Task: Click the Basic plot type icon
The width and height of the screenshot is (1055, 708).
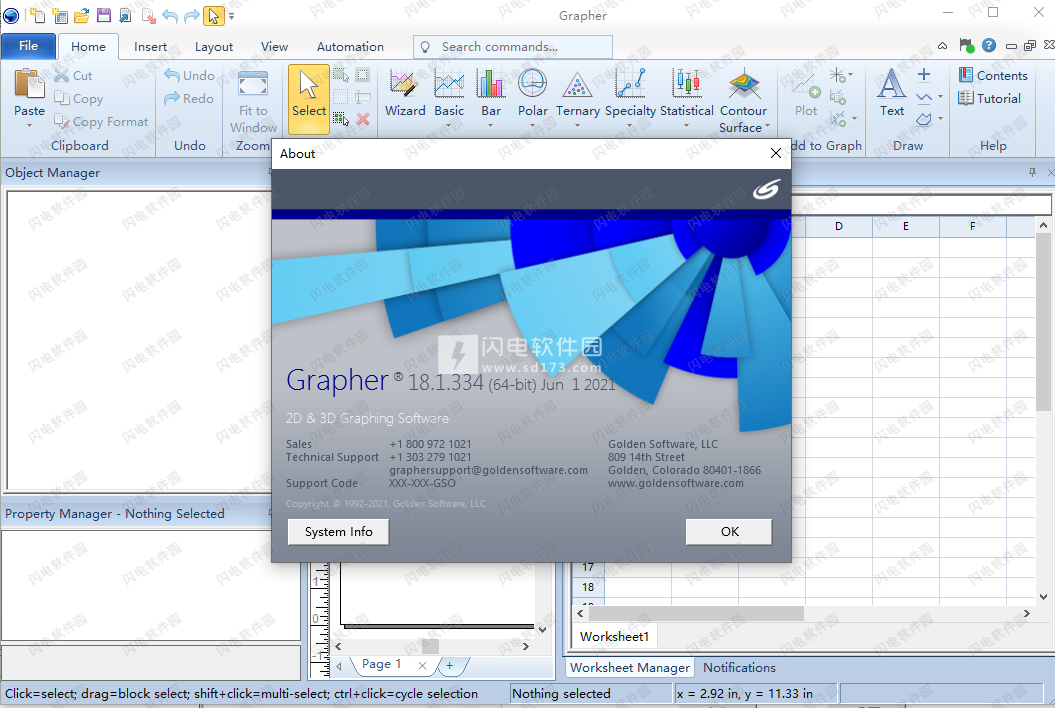Action: coord(449,83)
